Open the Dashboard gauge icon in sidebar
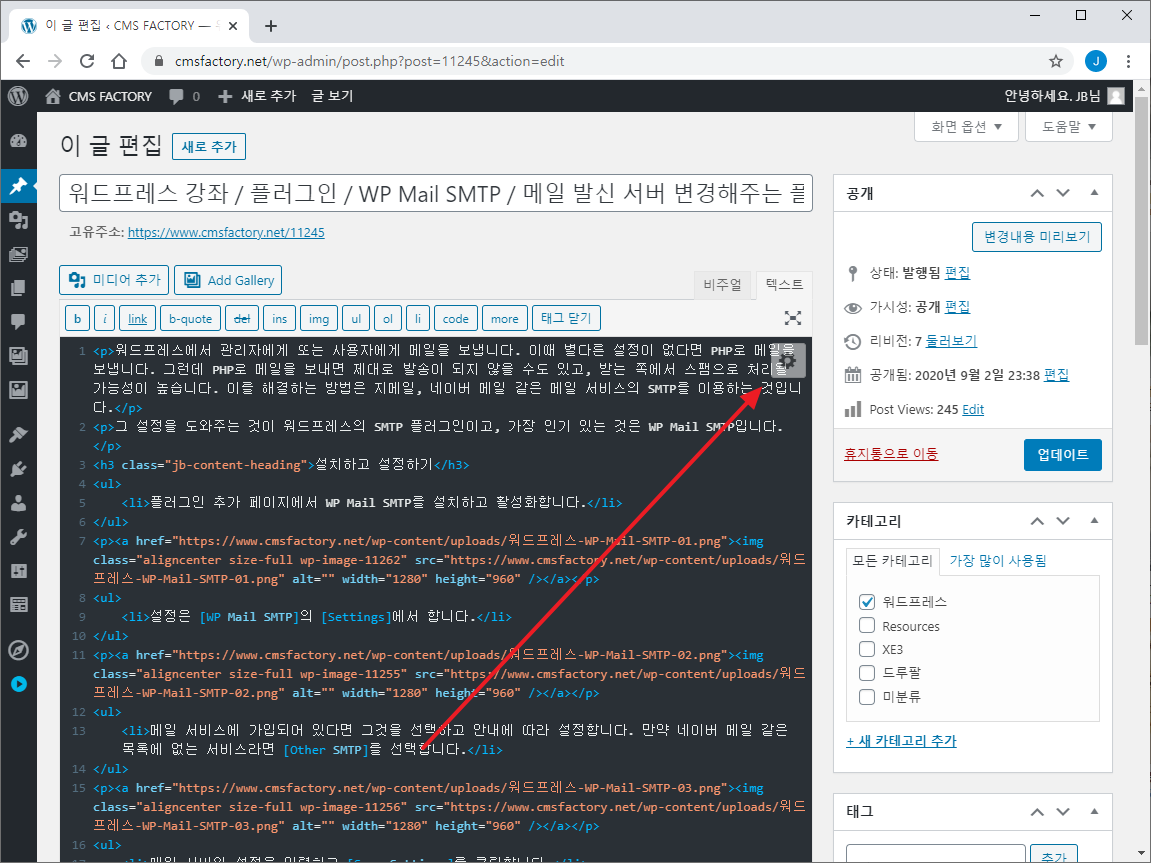This screenshot has height=863, width=1151. pos(18,141)
